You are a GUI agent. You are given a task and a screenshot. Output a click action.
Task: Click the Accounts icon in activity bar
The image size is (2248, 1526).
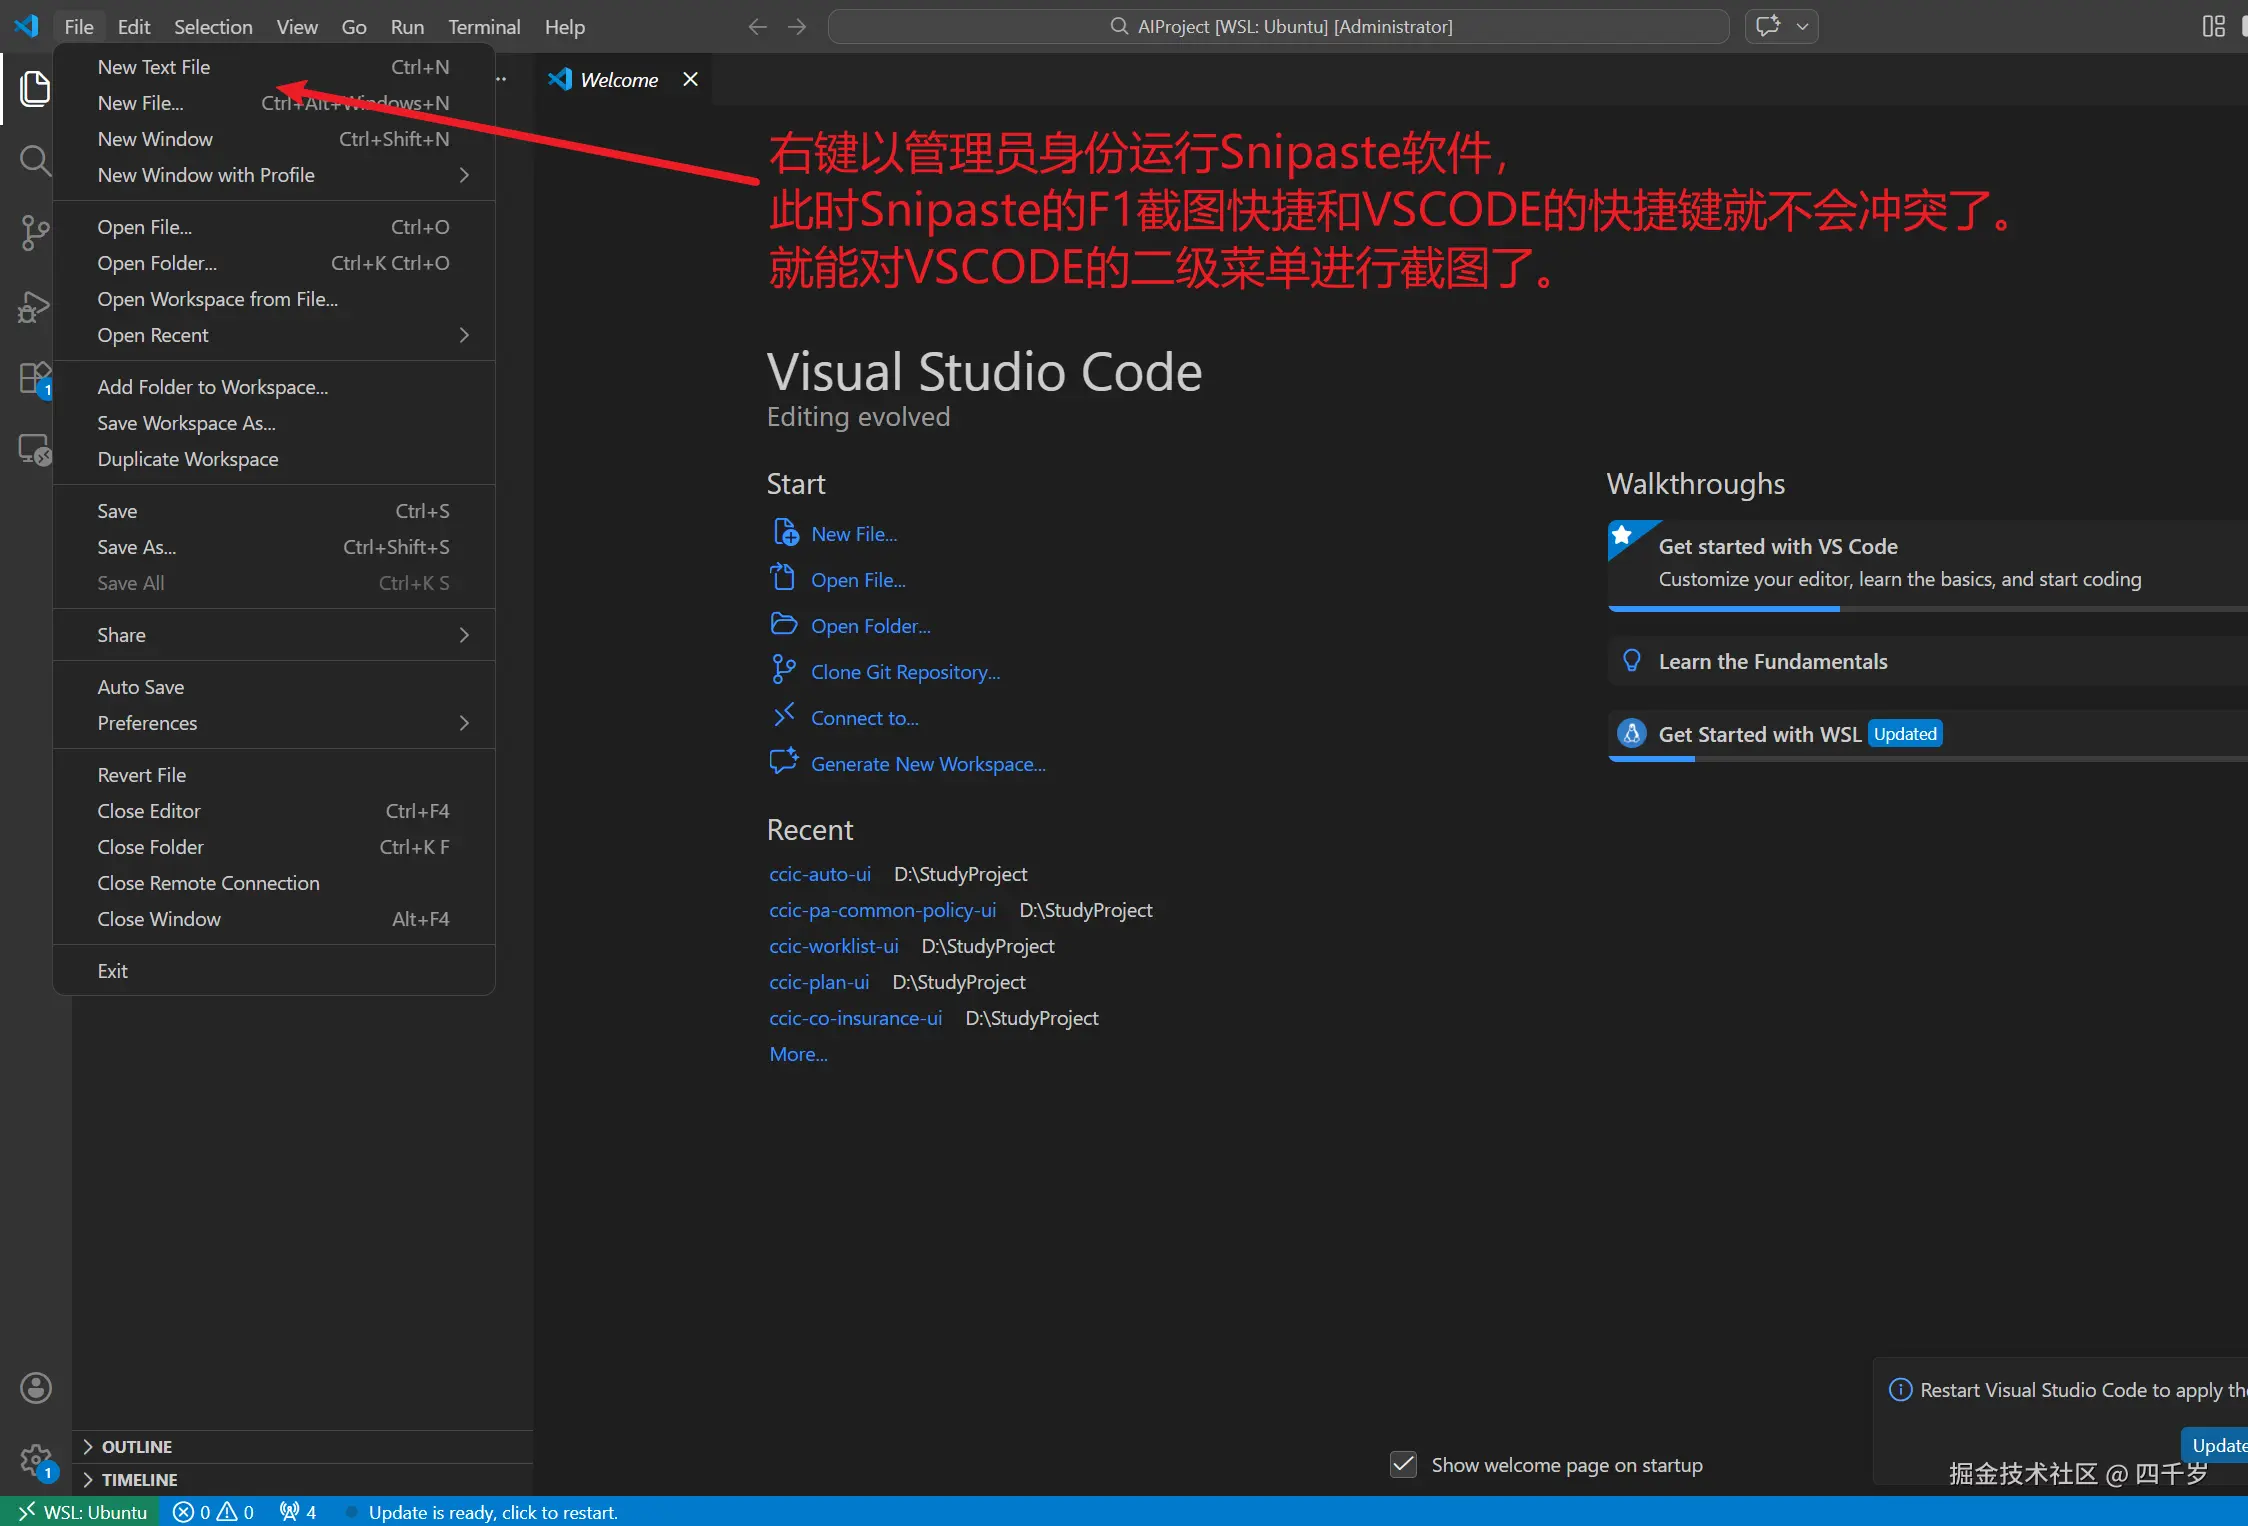pos(36,1388)
